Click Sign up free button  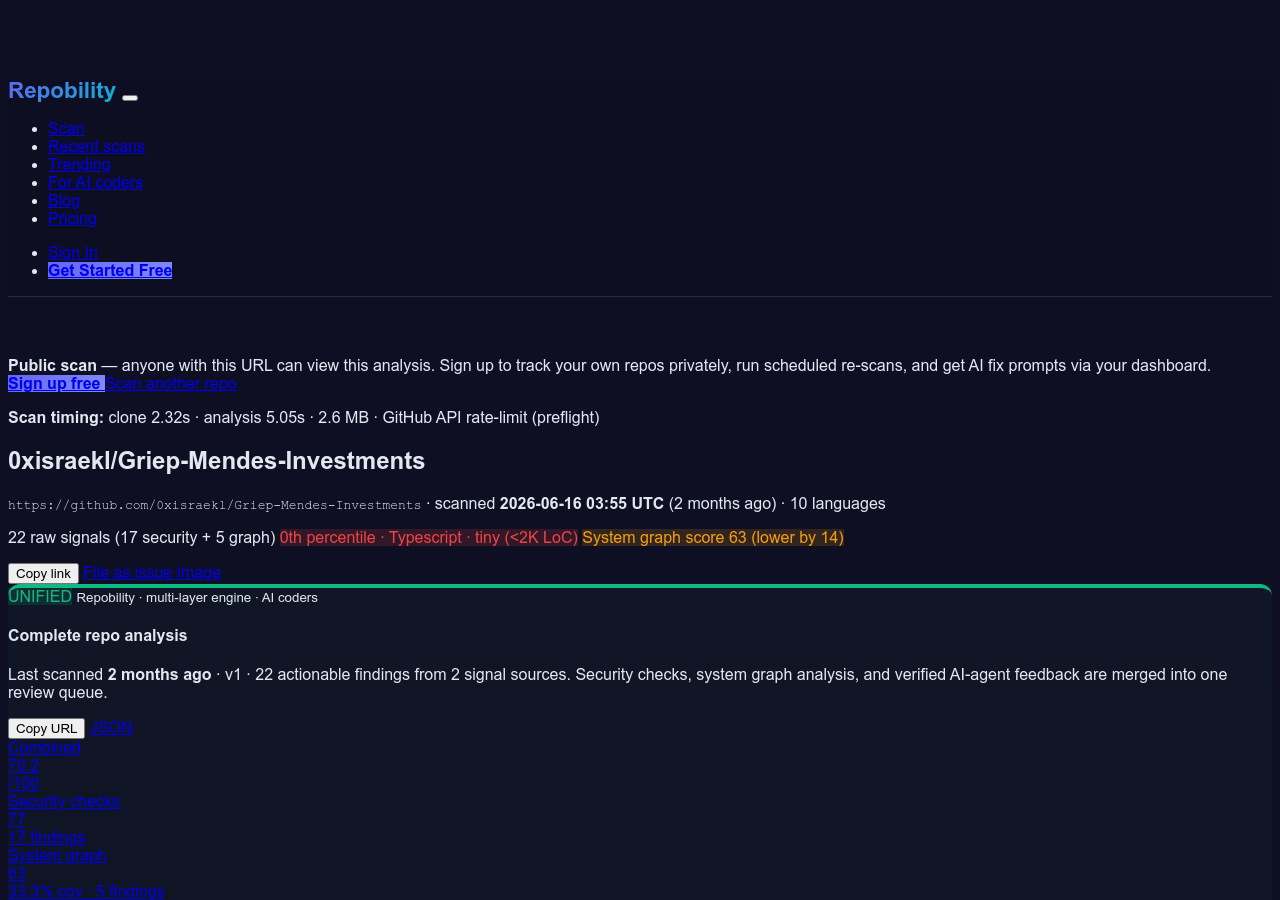(56, 383)
